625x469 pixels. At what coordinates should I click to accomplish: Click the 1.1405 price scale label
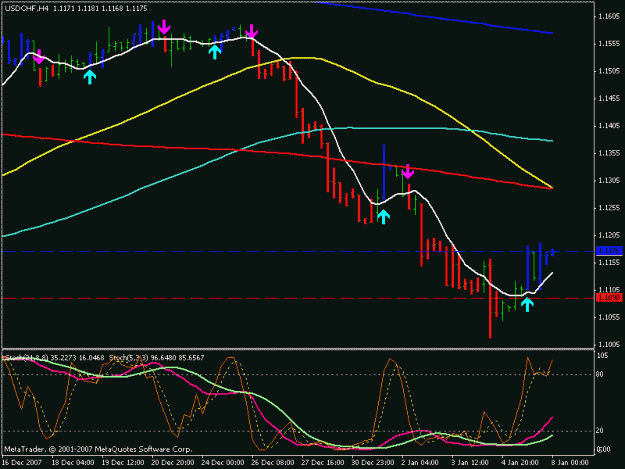click(609, 126)
